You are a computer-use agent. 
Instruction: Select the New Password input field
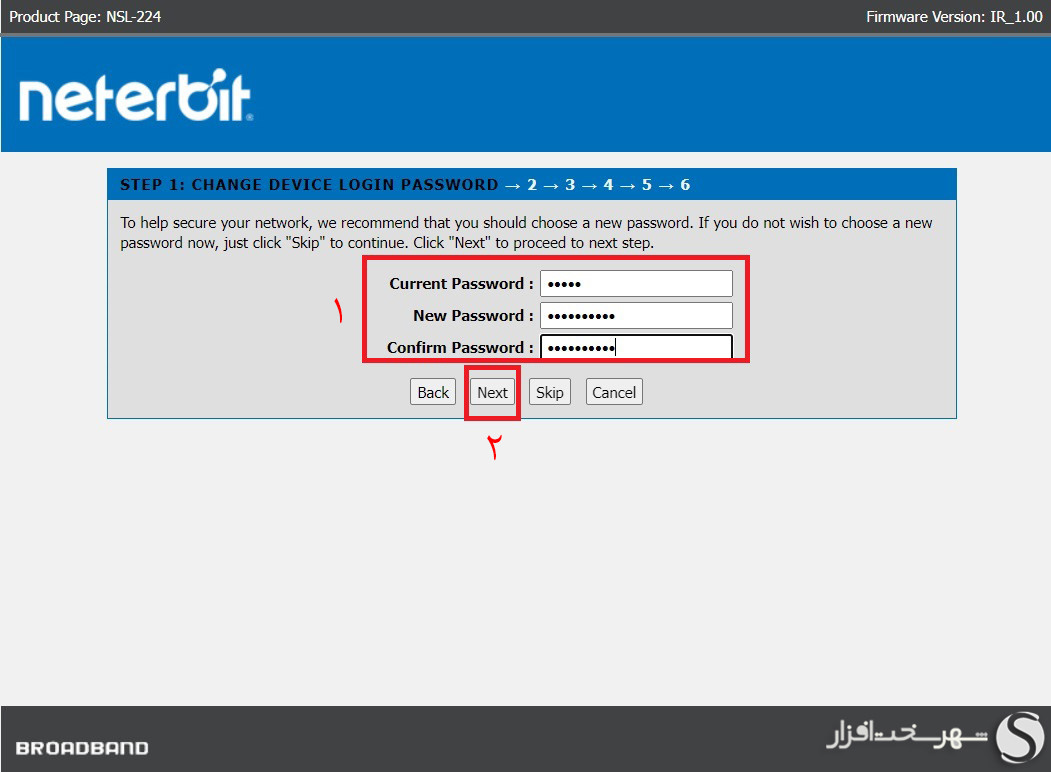(x=636, y=315)
